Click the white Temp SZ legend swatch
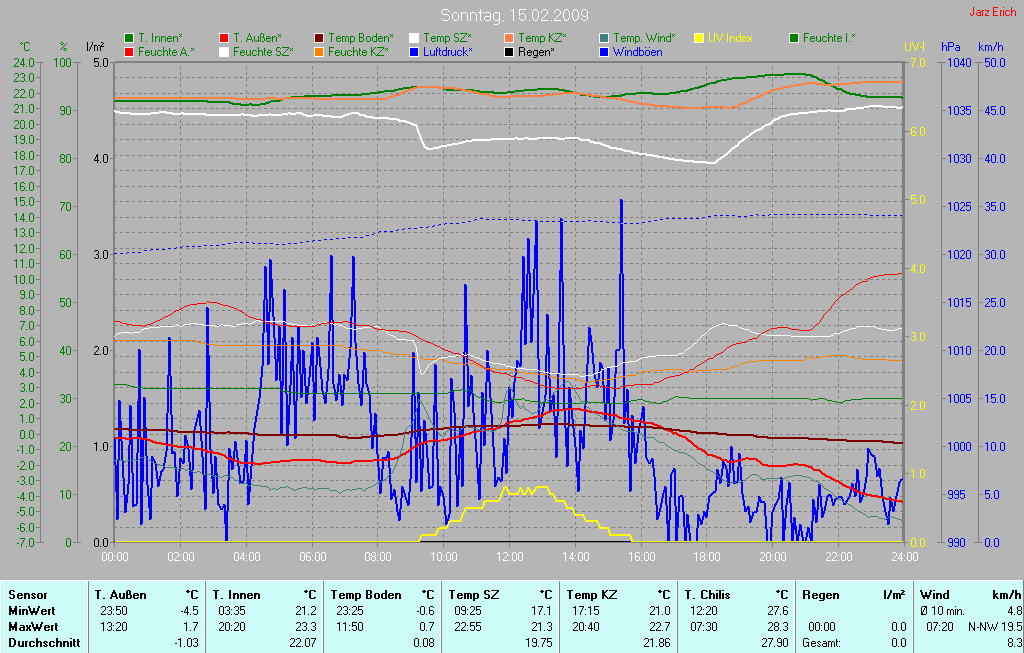Image resolution: width=1024 pixels, height=653 pixels. click(414, 39)
